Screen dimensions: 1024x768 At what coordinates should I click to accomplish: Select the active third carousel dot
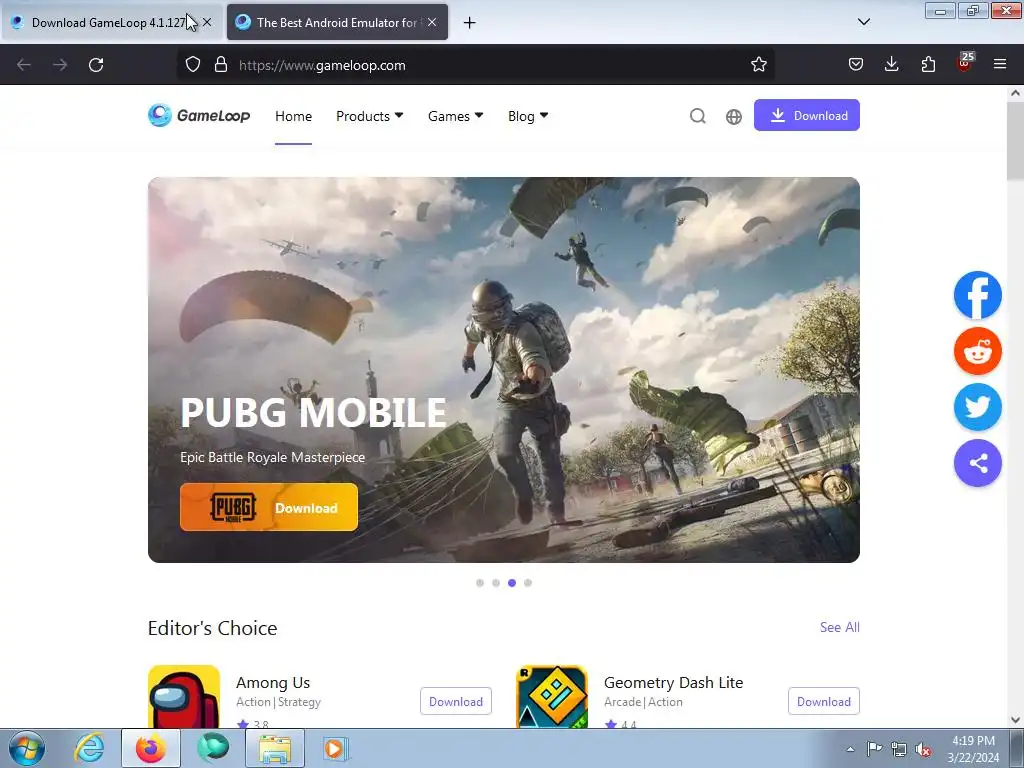tap(512, 583)
